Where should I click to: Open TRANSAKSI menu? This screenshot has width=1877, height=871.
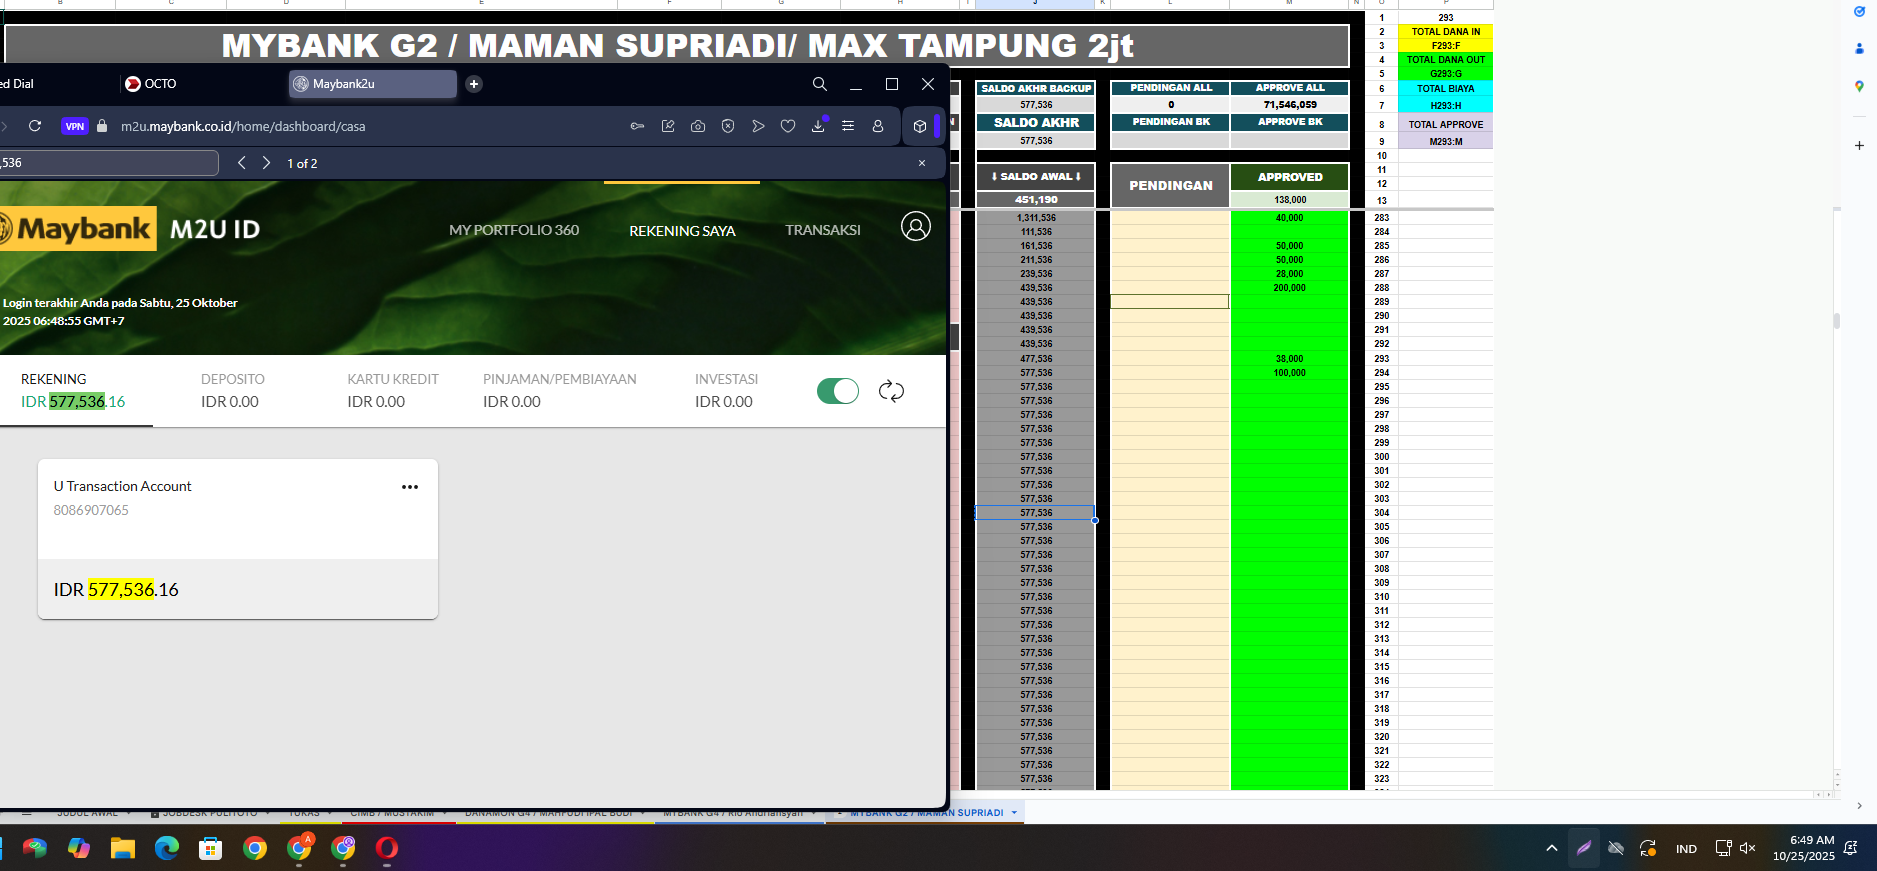pyautogui.click(x=823, y=230)
